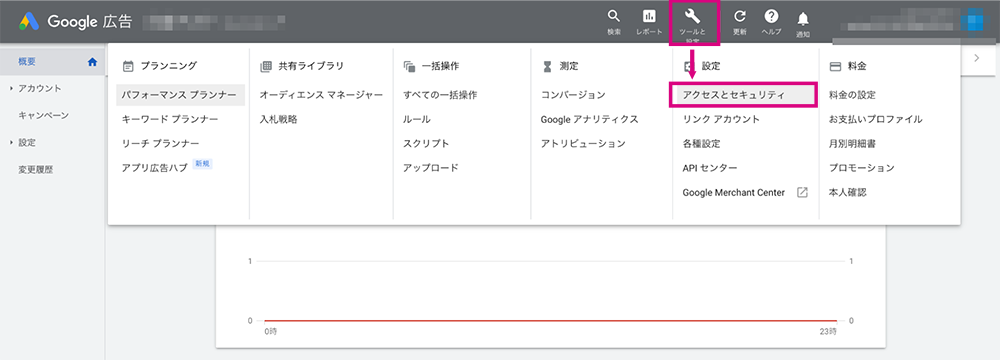Open コンバージョン
This screenshot has height=360, width=1000.
click(573, 95)
